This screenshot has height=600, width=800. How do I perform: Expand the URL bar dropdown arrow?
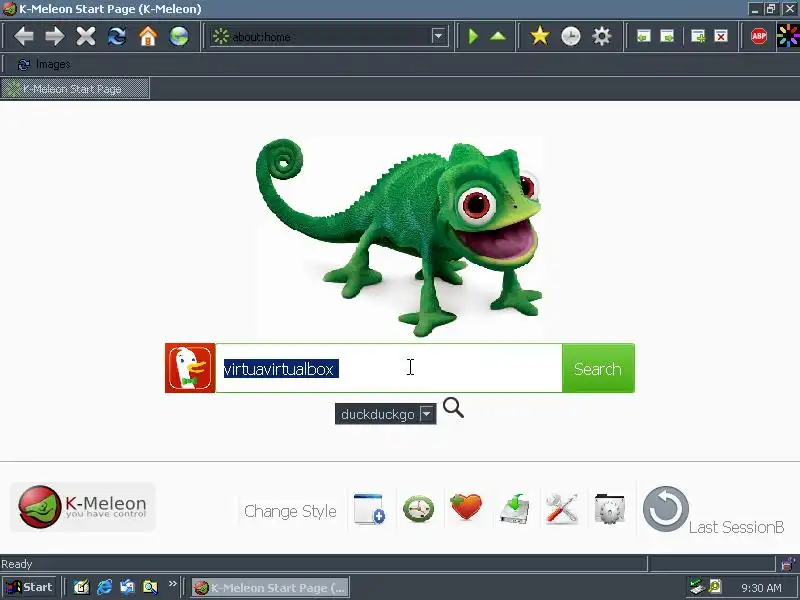(x=438, y=36)
